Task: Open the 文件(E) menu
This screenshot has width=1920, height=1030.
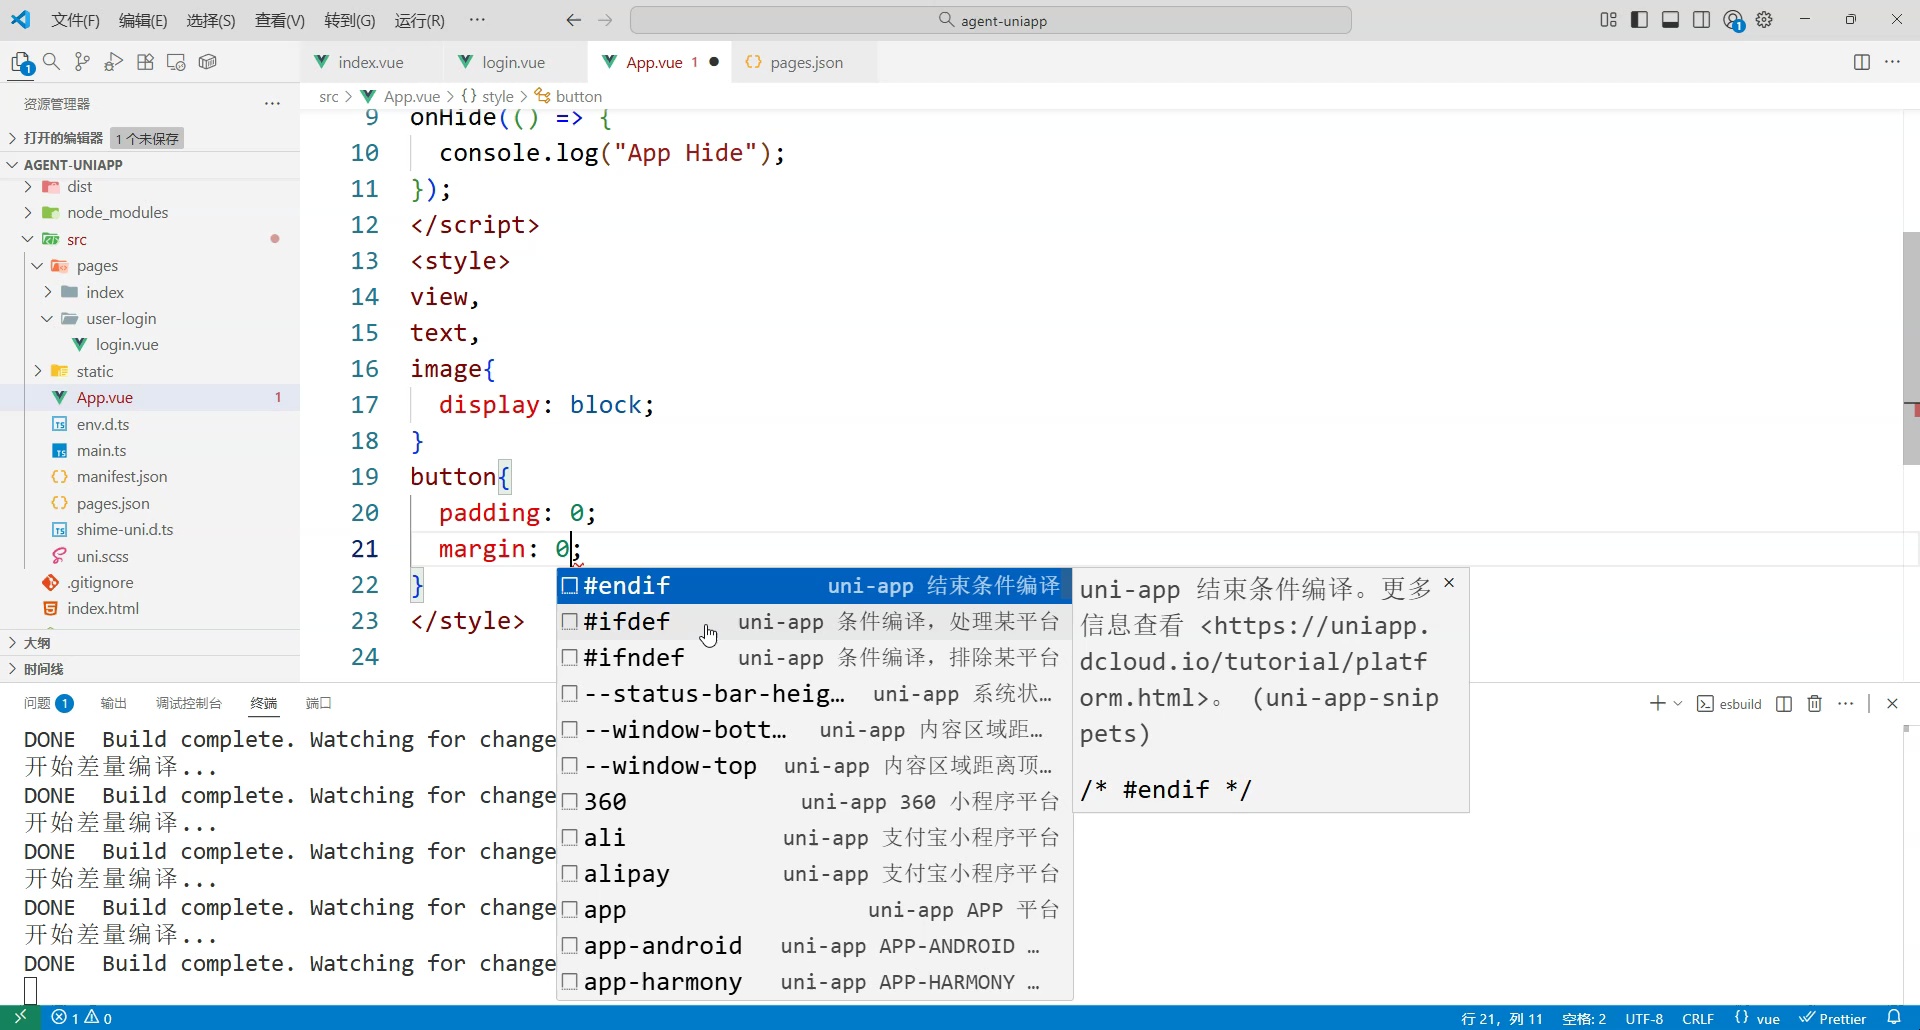Action: coord(75,19)
